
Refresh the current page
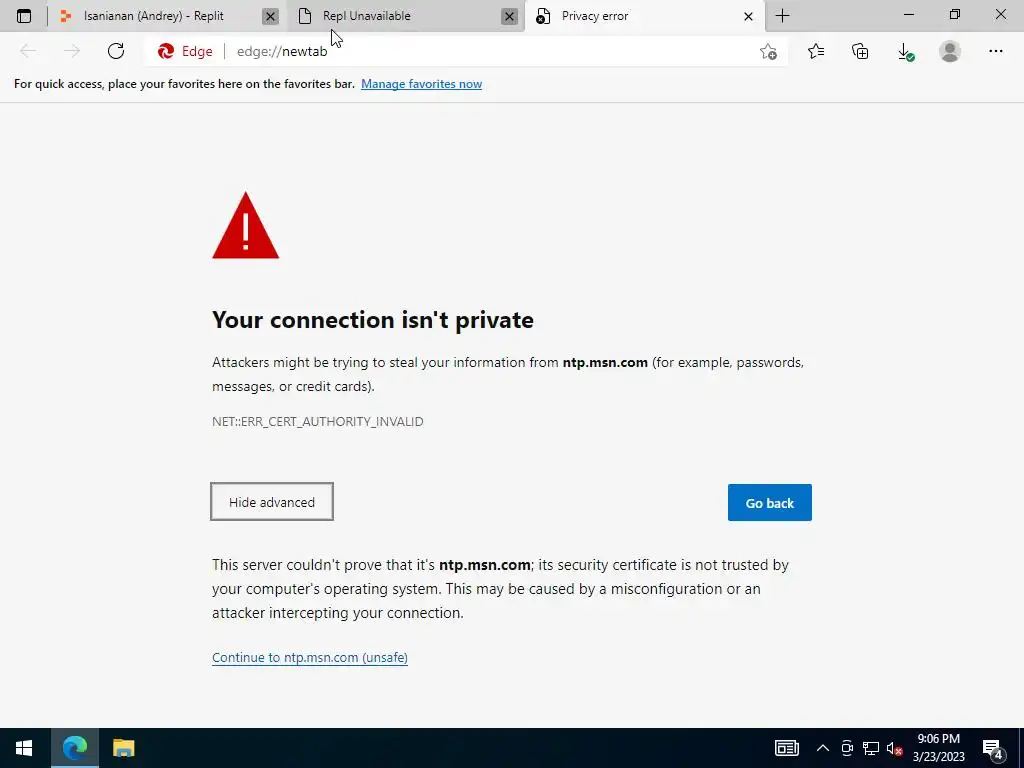point(116,51)
